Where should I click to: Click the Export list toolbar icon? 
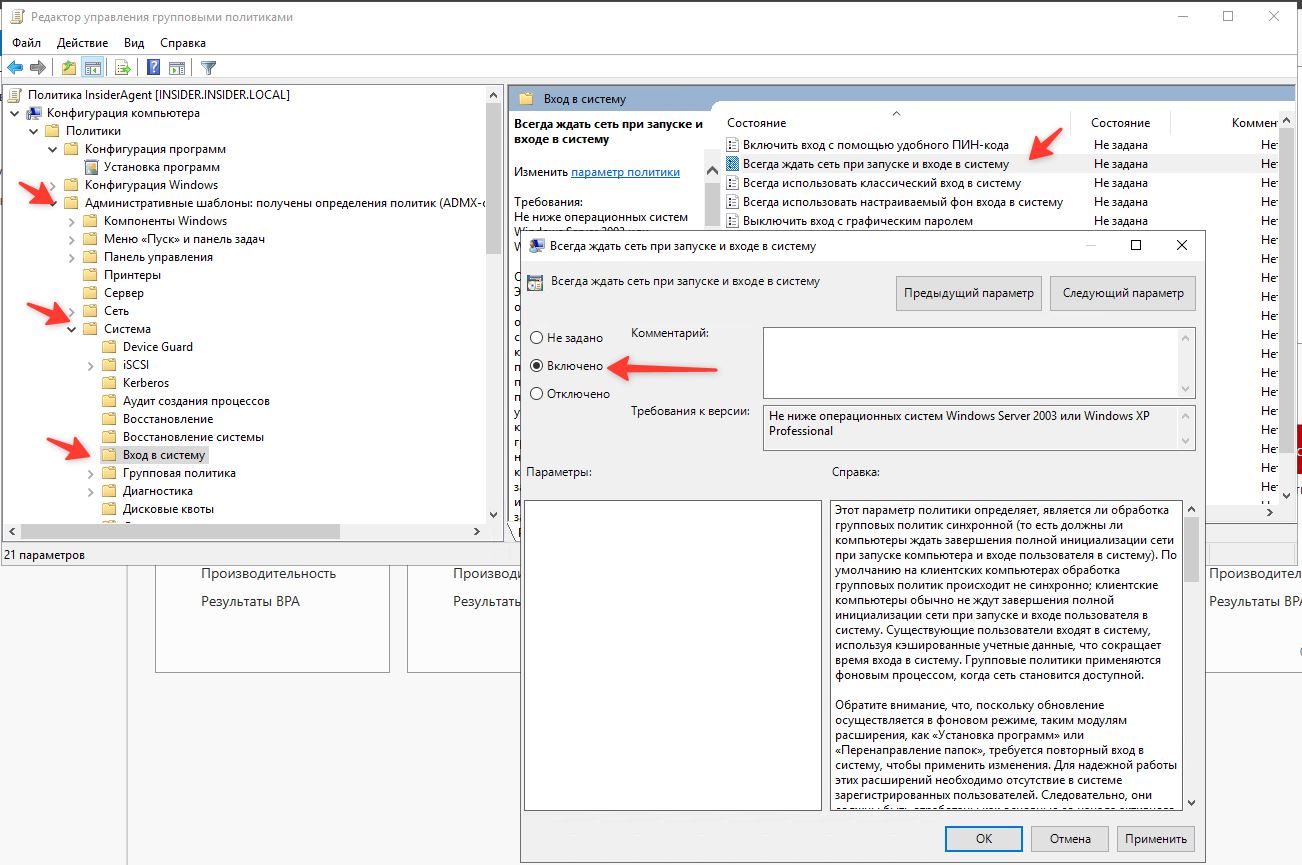(123, 68)
